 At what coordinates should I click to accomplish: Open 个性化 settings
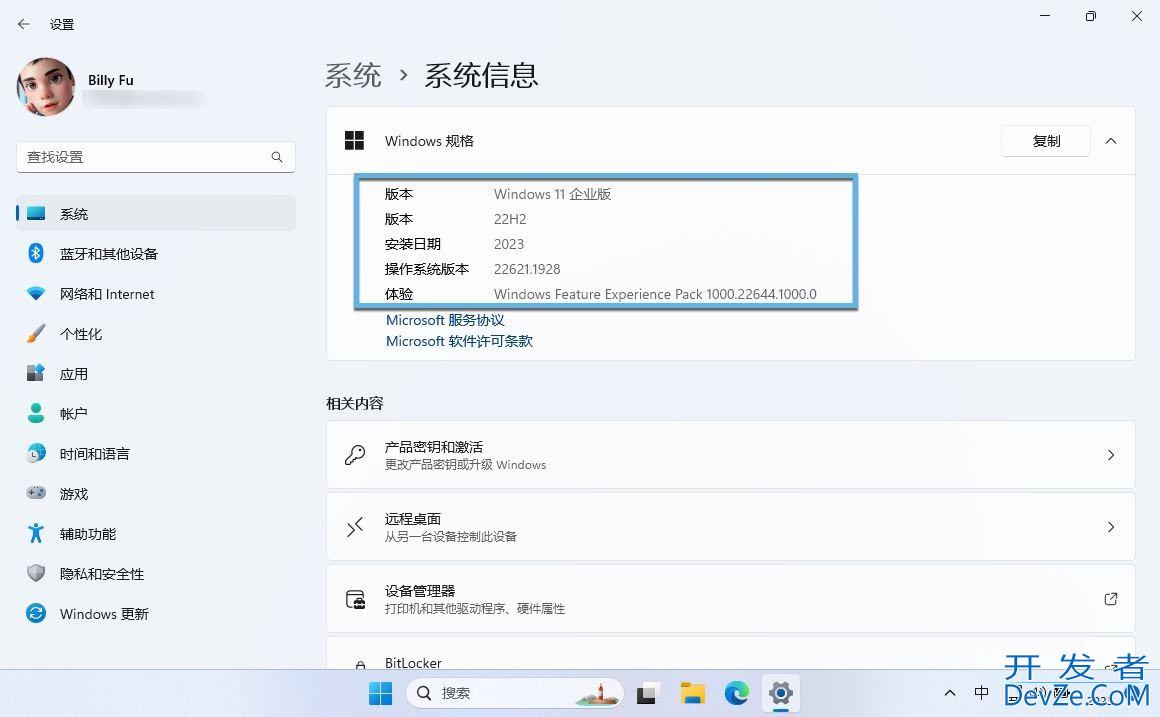point(155,334)
